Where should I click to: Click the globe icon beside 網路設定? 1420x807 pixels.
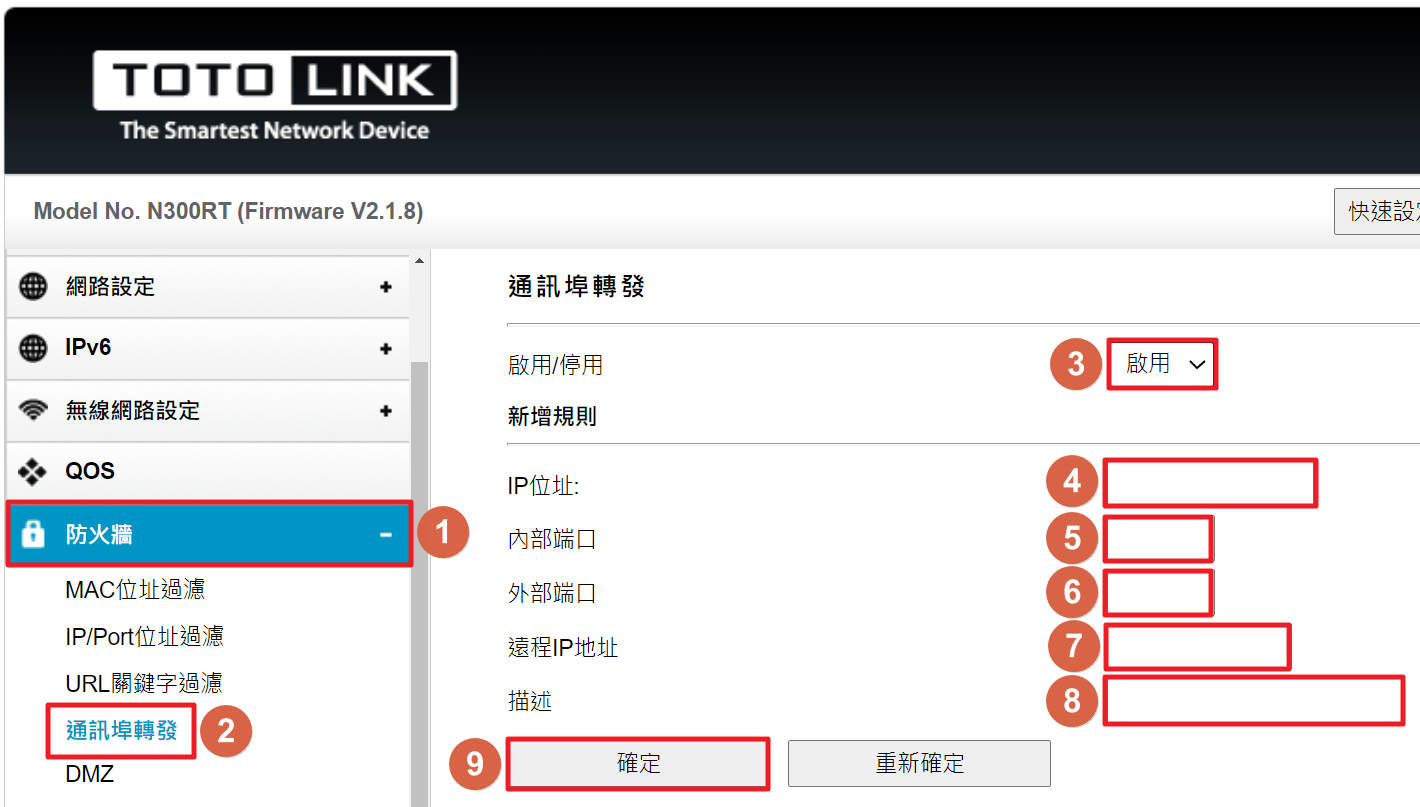coord(33,287)
